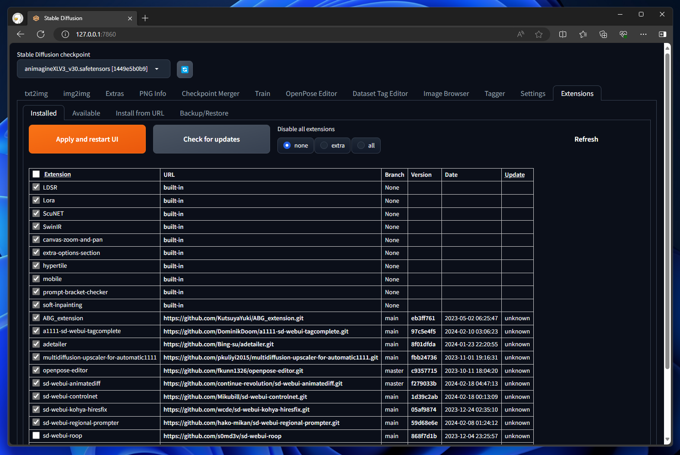680x455 pixels.
Task: Click the Extension column header label
Action: click(x=57, y=174)
